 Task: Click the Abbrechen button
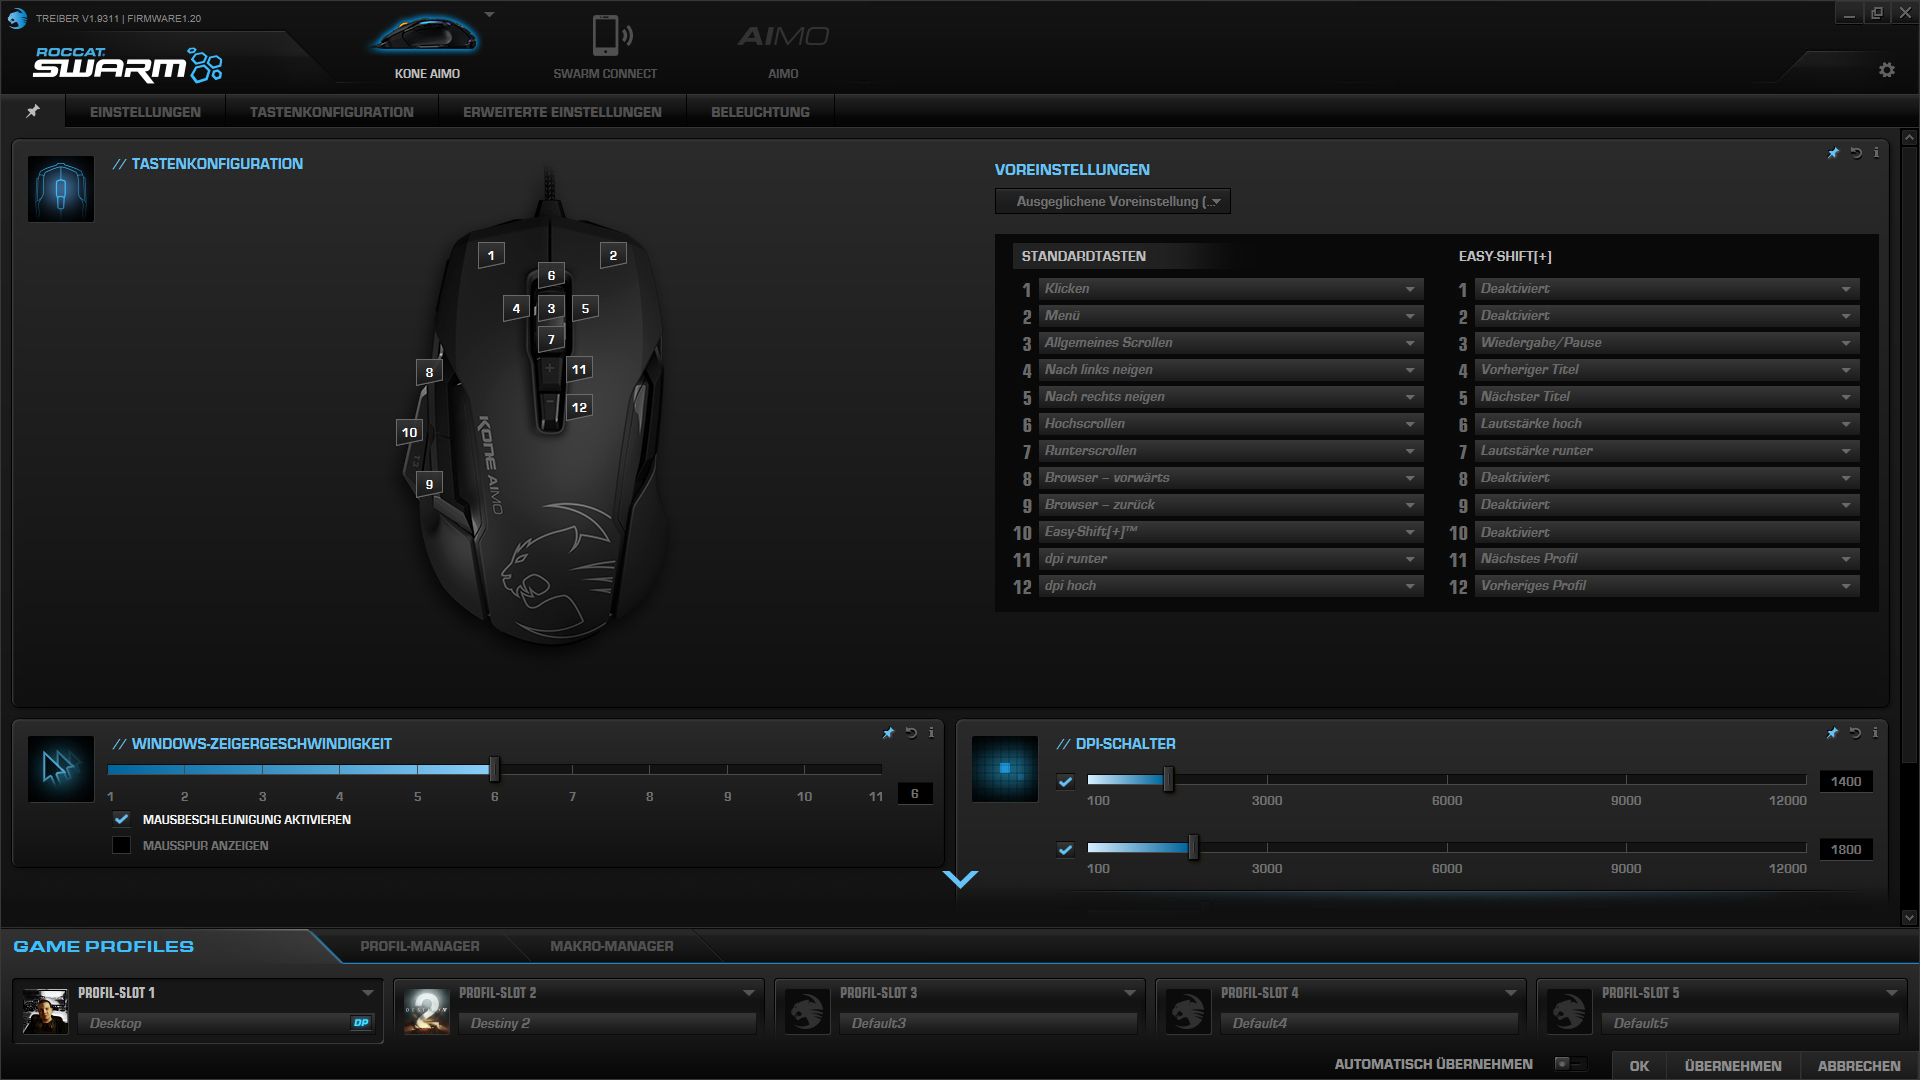tap(1859, 1066)
